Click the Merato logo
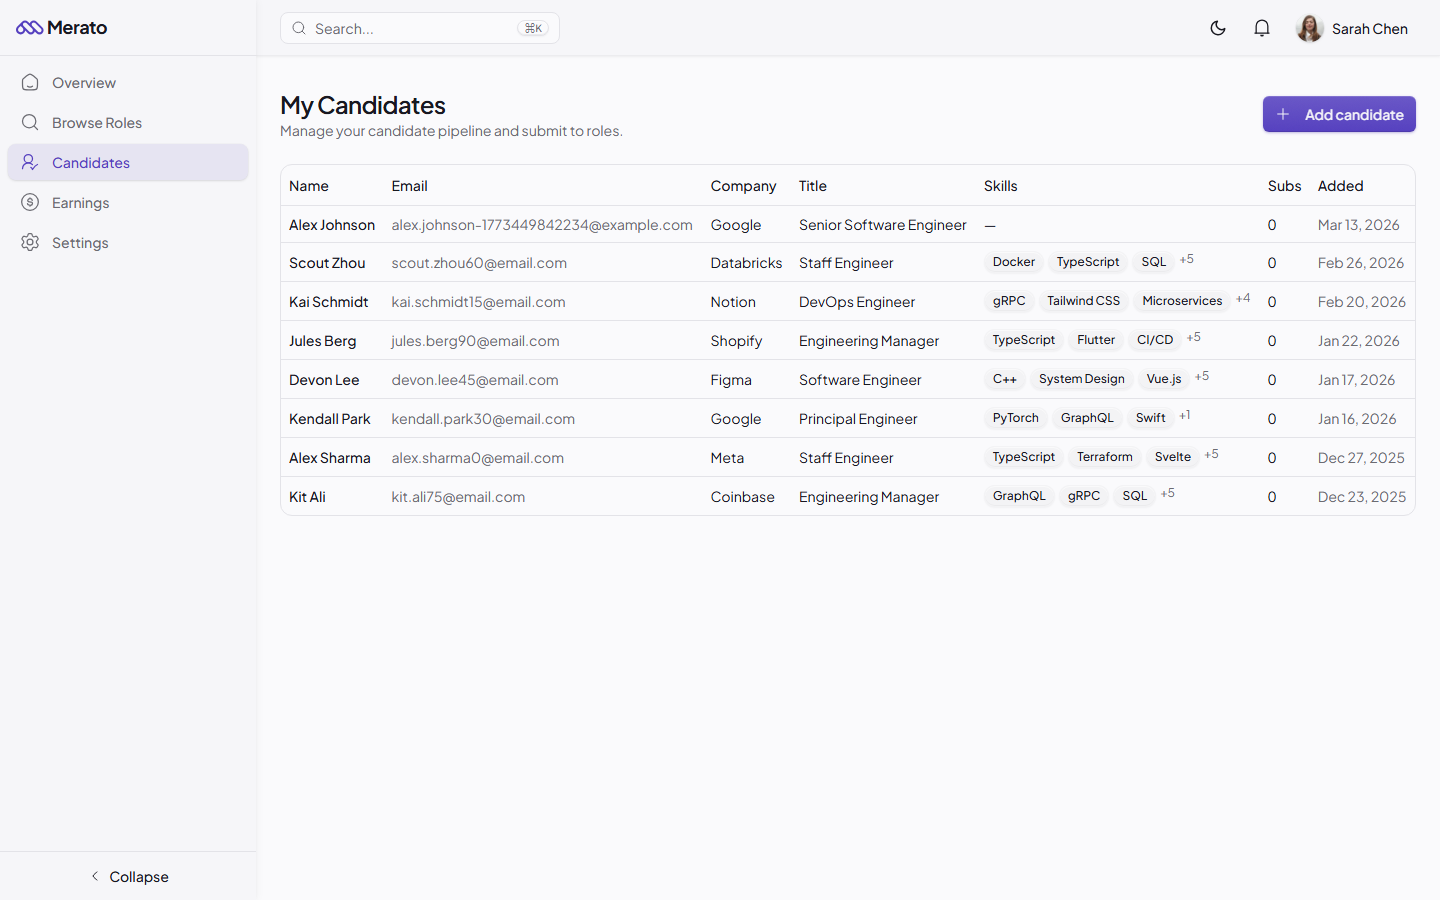Image resolution: width=1440 pixels, height=900 pixels. tap(61, 27)
